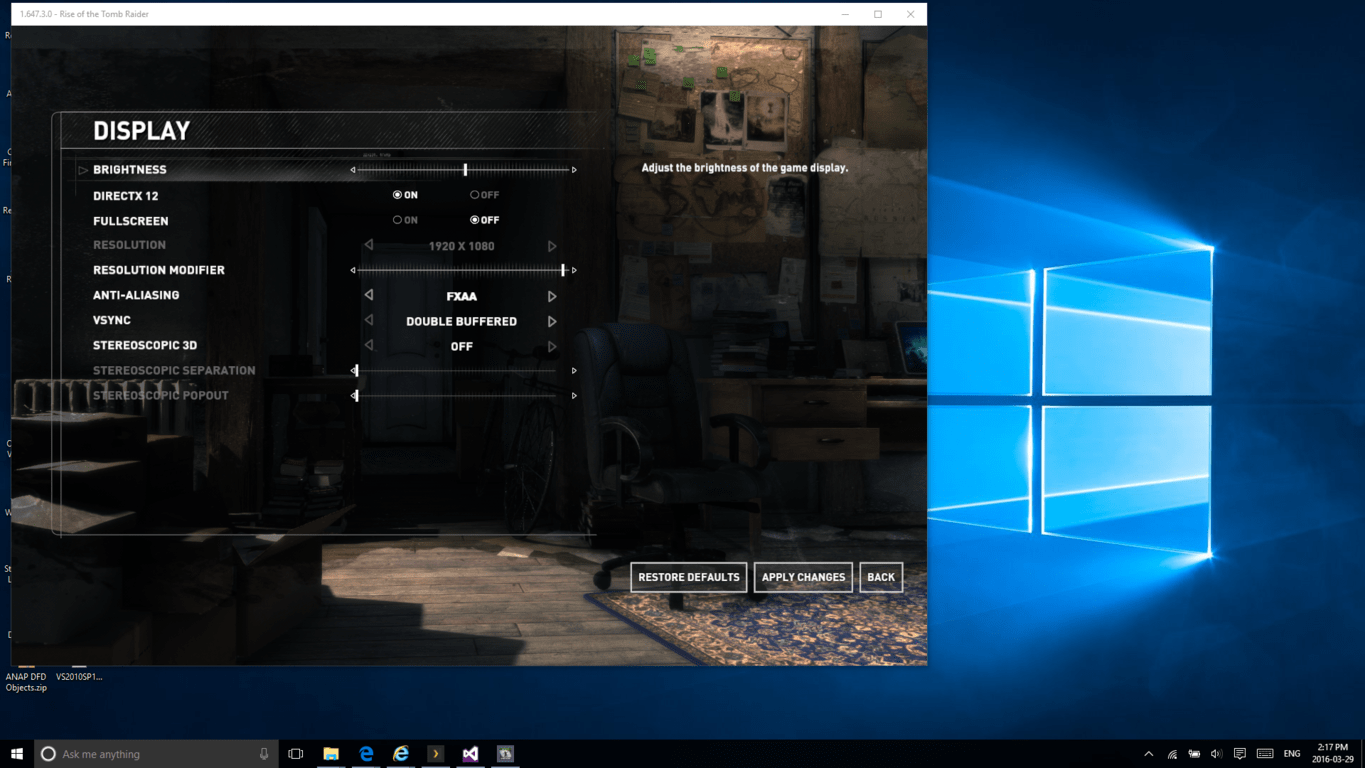Screen dimensions: 1365x768
Task: Click the Apply Changes button
Action: [x=803, y=577]
